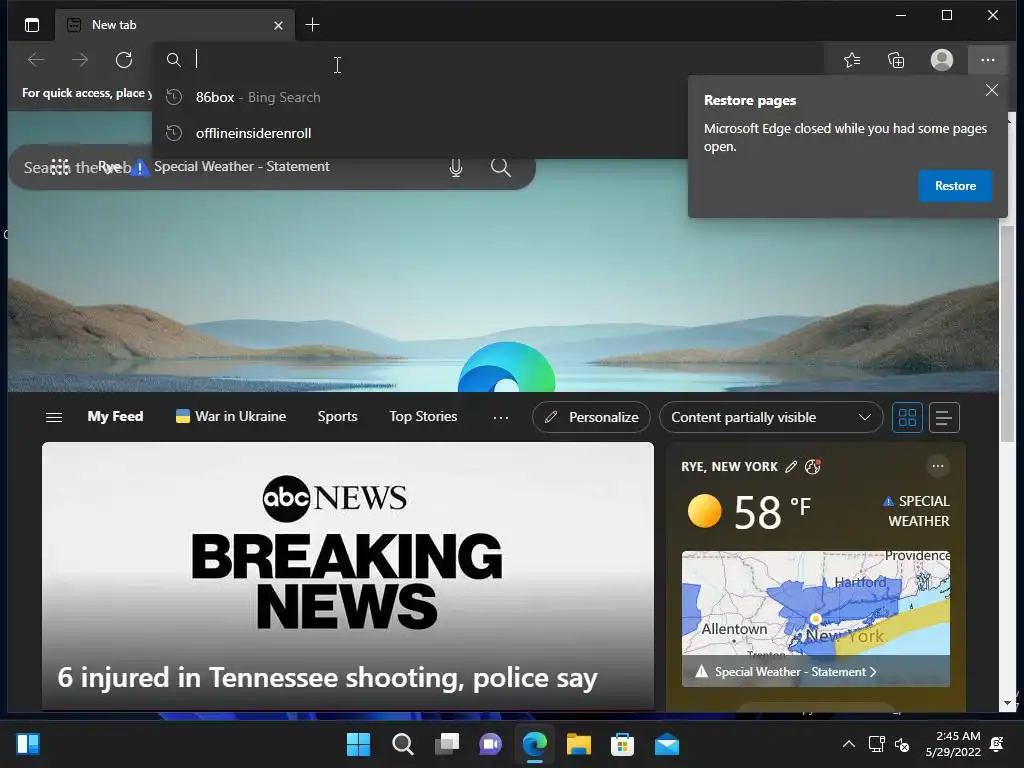The height and width of the screenshot is (768, 1024).
Task: Click the page scrollbar down arrow
Action: click(1008, 703)
